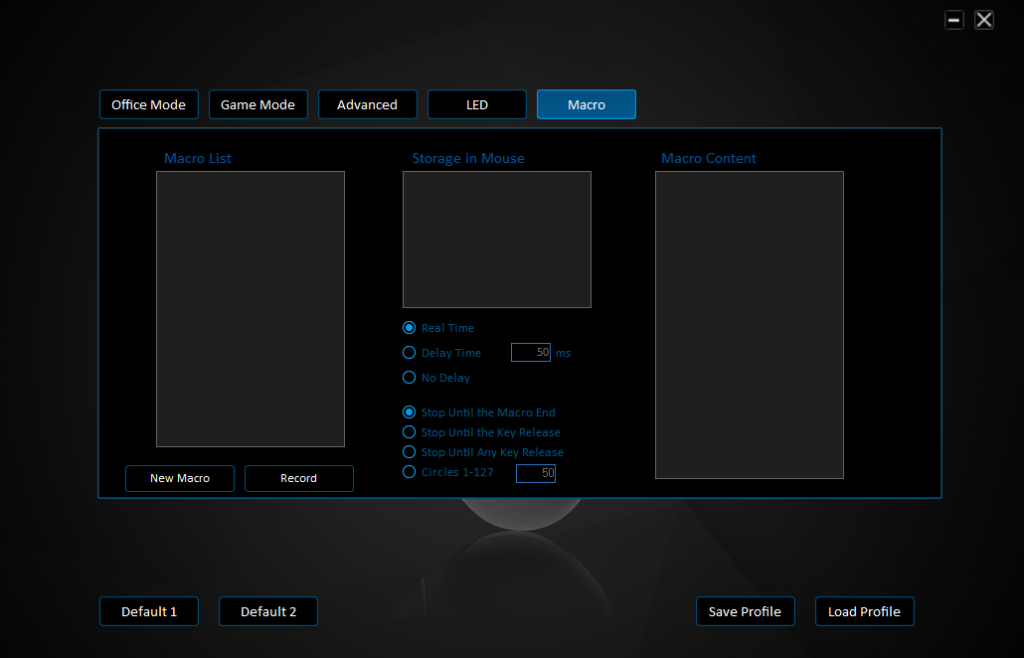Focus the Circles count input box
The width and height of the screenshot is (1024, 658).
click(x=536, y=473)
